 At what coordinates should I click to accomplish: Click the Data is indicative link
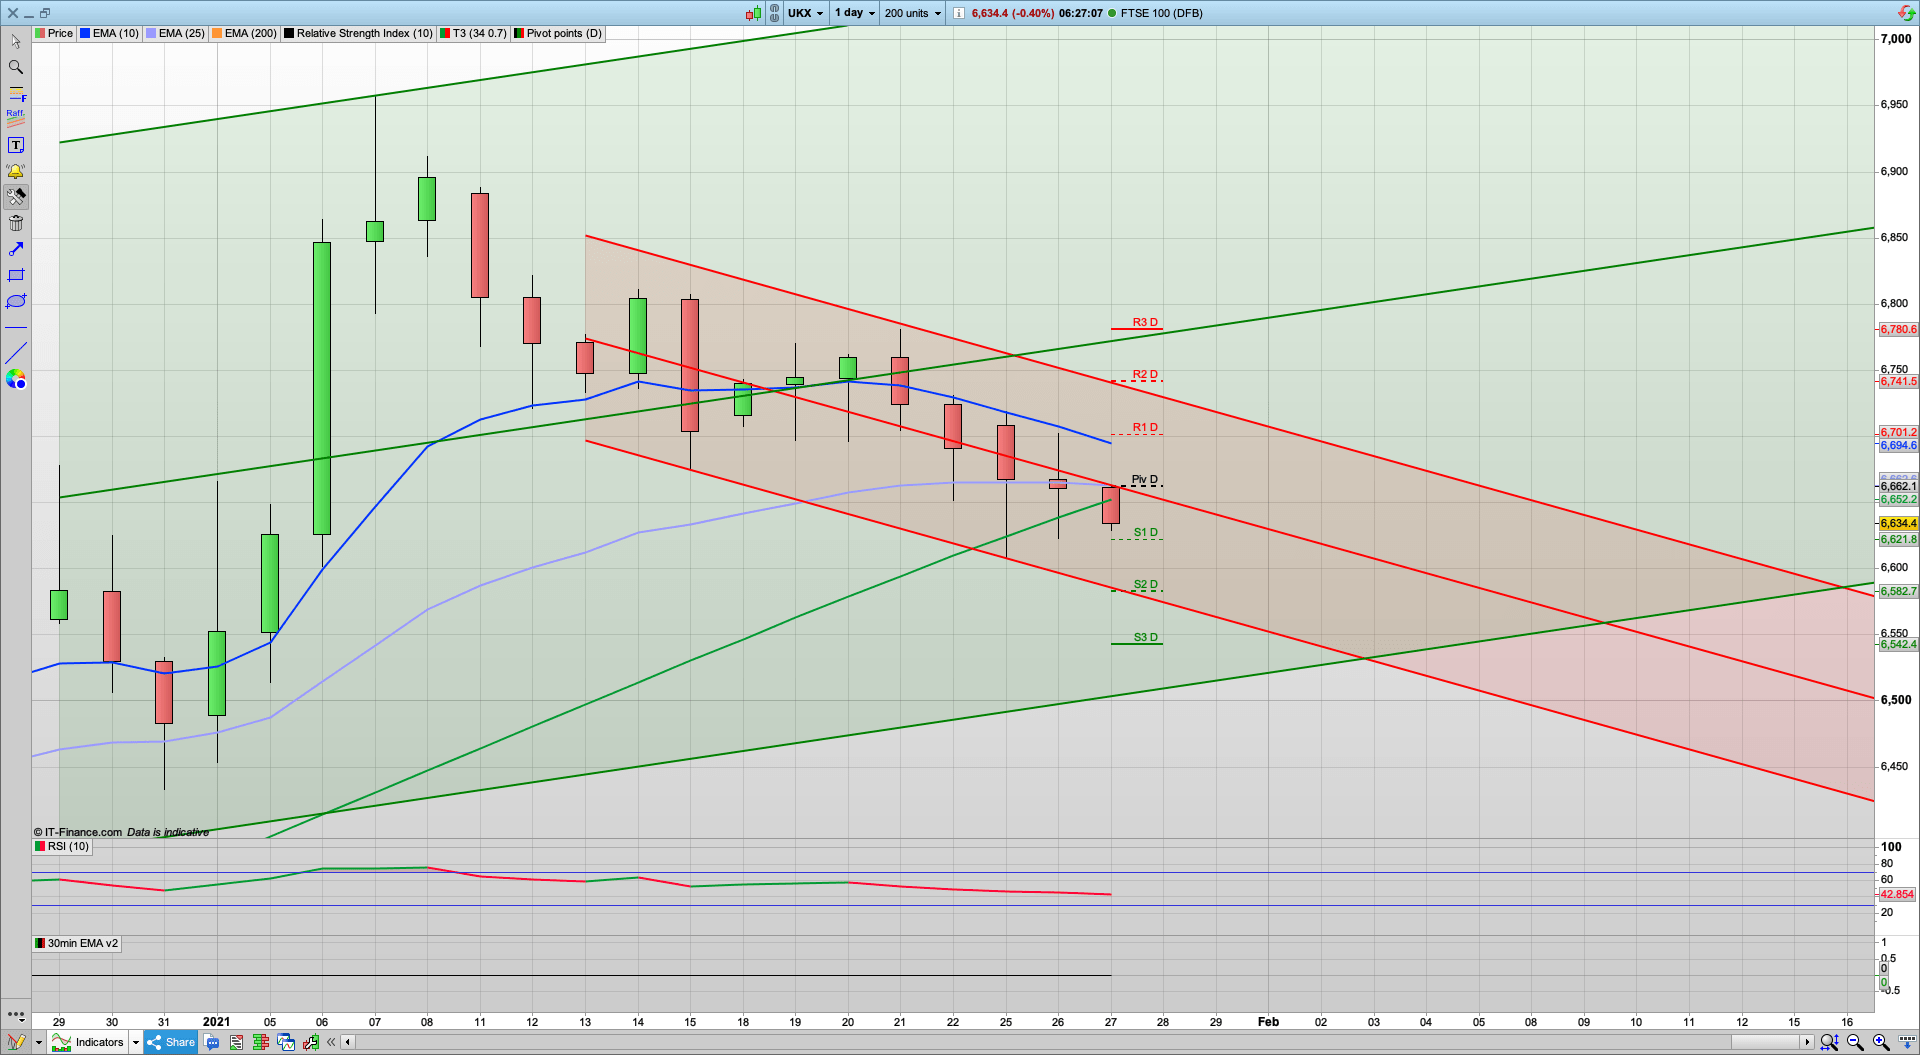[x=167, y=831]
